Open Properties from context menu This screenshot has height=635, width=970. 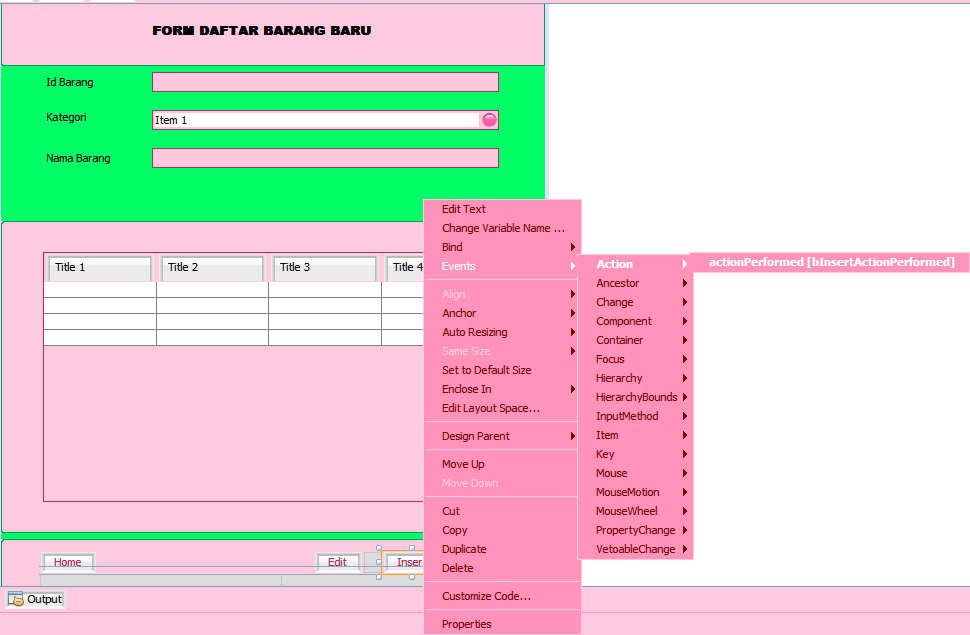[x=502, y=624]
